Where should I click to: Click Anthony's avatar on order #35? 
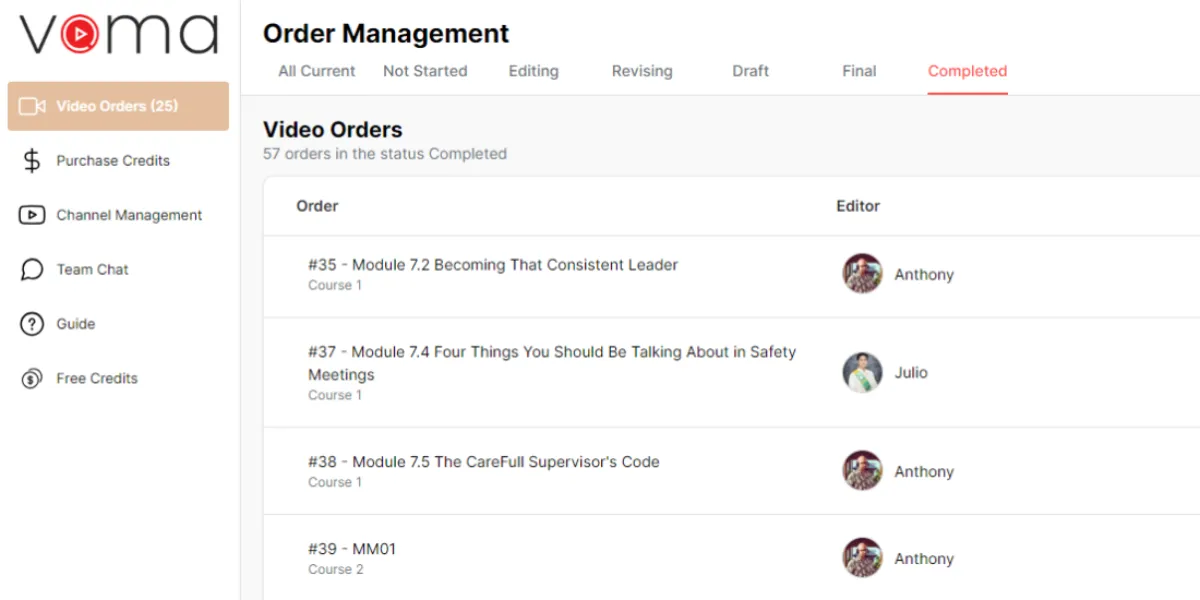[862, 274]
